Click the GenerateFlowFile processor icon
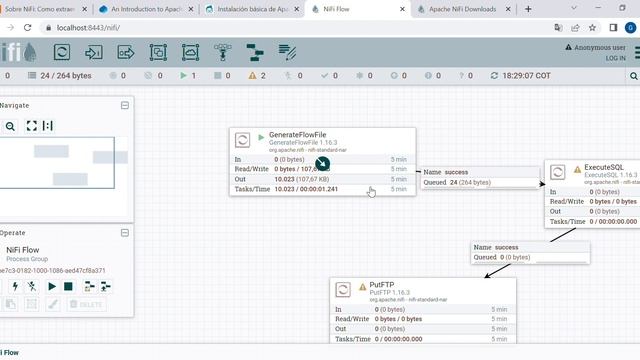 pyautogui.click(x=242, y=140)
